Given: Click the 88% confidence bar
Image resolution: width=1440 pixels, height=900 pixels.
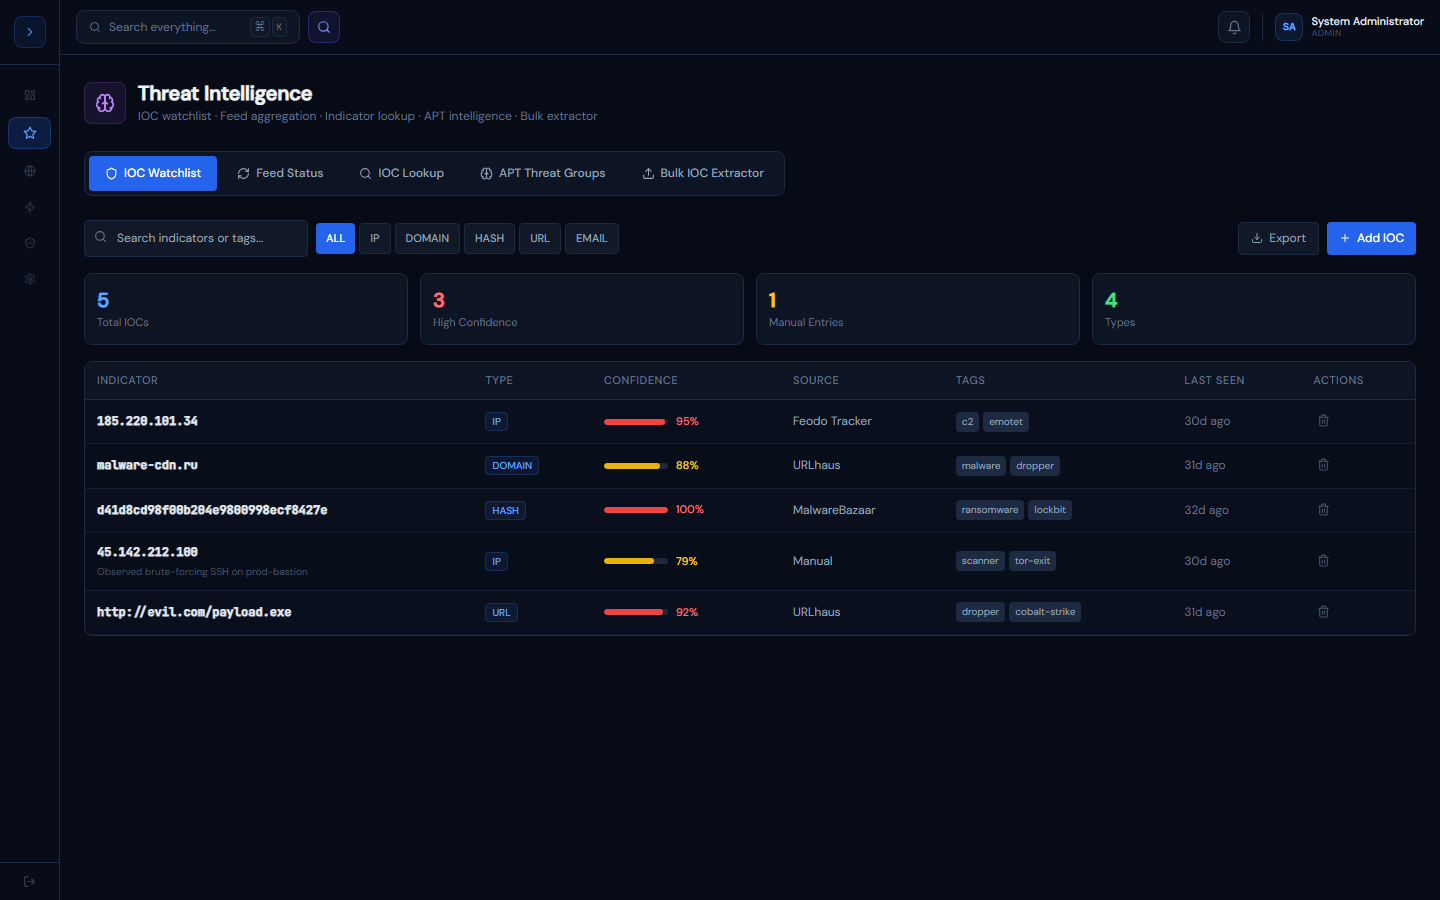Looking at the screenshot, I should [636, 466].
